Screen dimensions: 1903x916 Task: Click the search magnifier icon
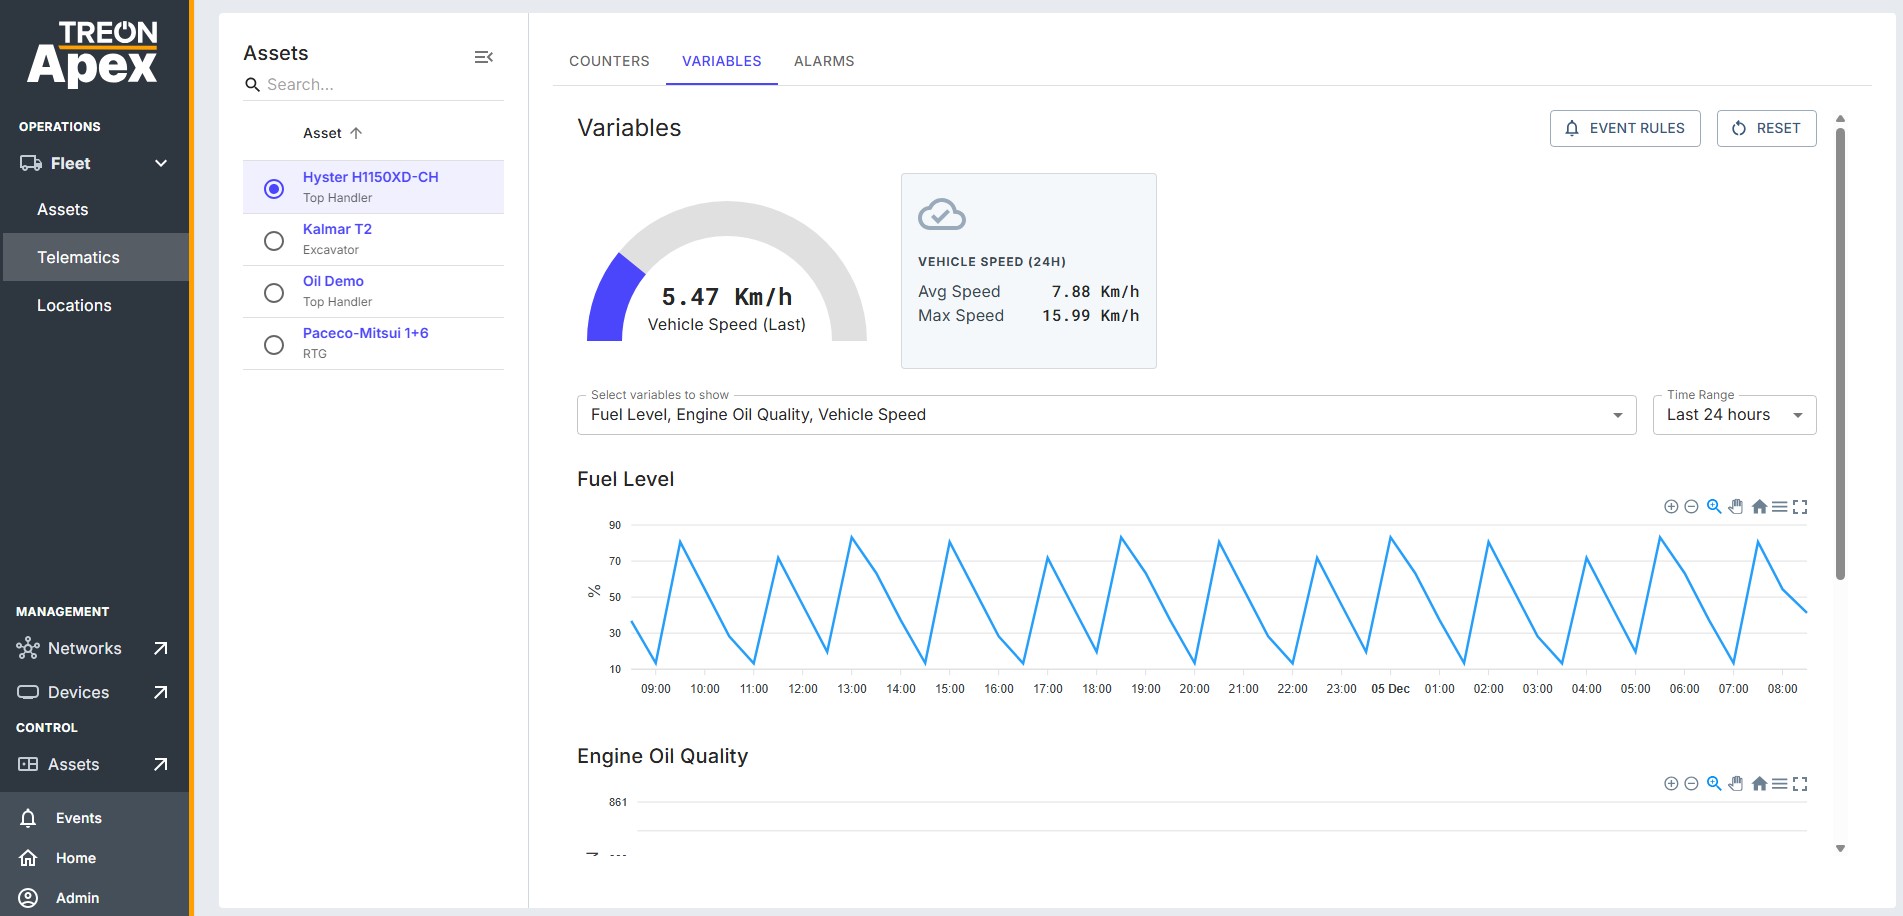pyautogui.click(x=252, y=85)
